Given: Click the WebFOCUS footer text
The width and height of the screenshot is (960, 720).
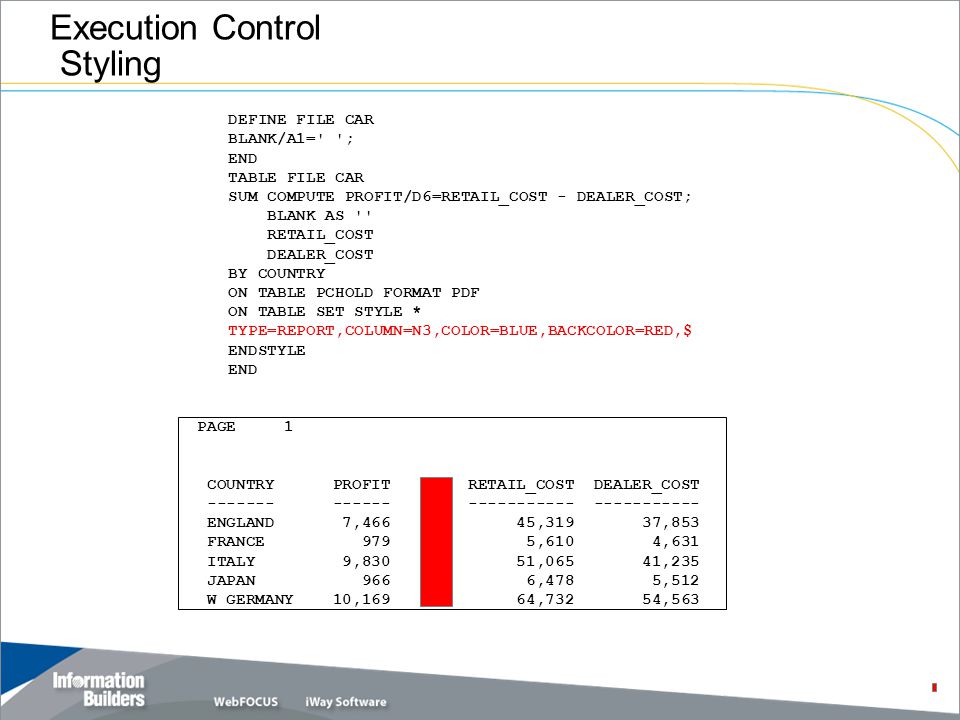Looking at the screenshot, I should point(246,702).
